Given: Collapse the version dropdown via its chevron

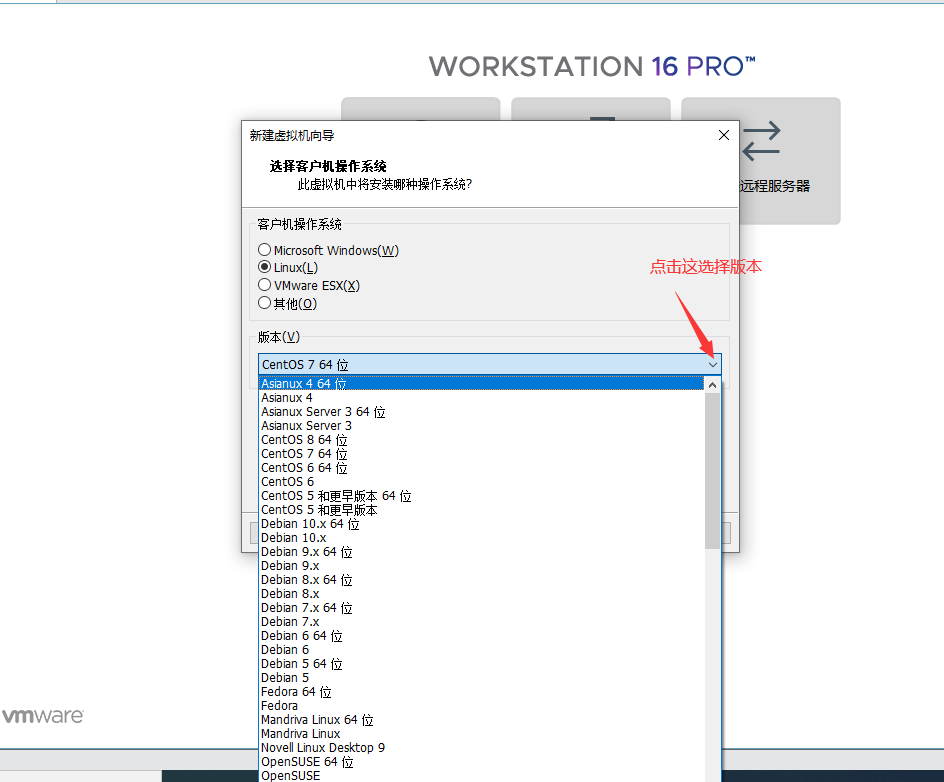Looking at the screenshot, I should point(713,365).
